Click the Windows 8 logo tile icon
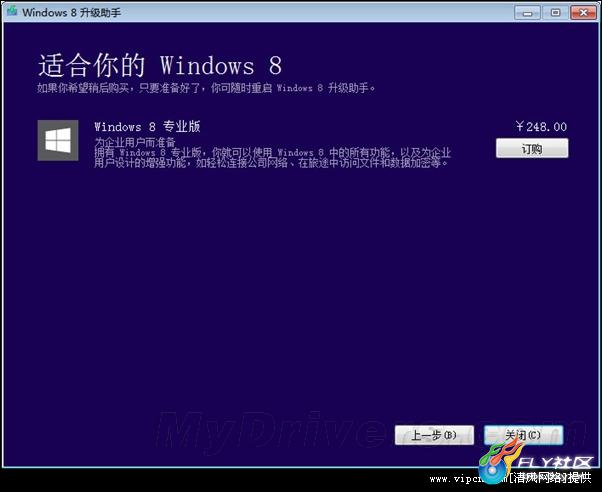602x492 pixels. click(x=58, y=140)
